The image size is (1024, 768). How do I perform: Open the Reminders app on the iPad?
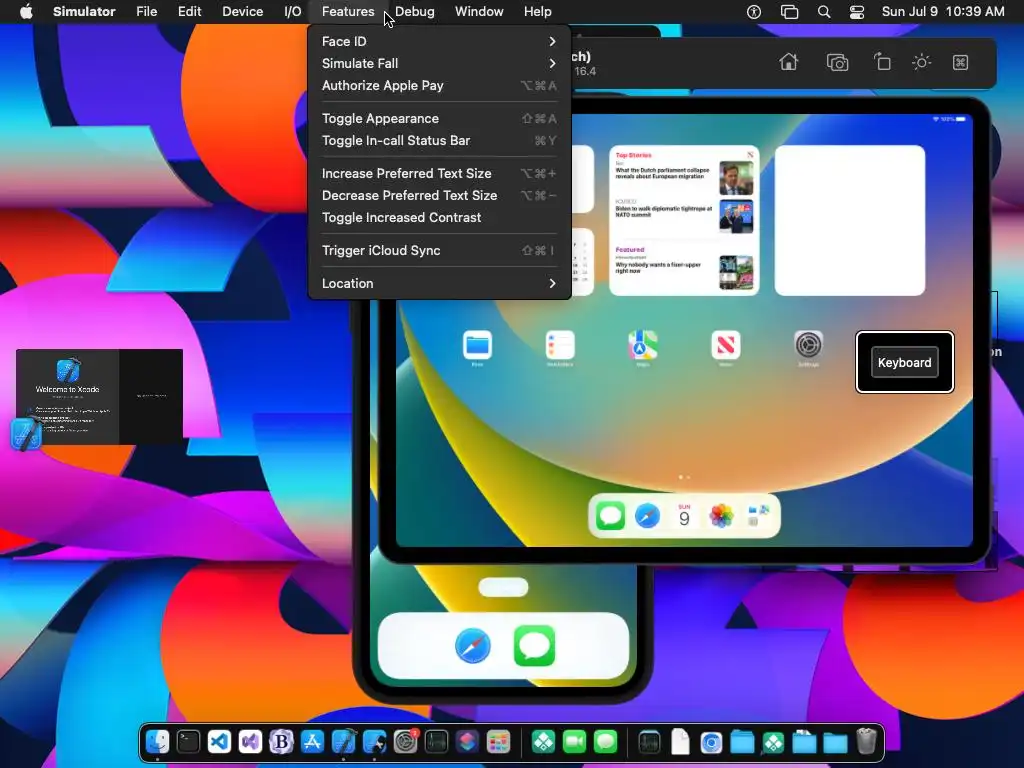[560, 345]
